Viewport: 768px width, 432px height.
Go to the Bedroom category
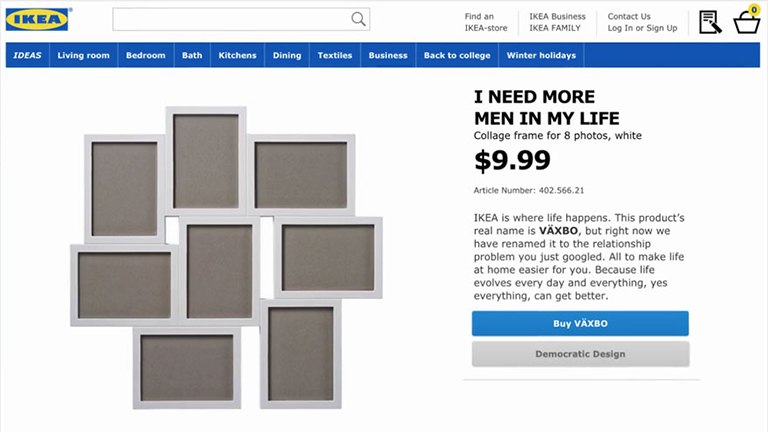146,56
